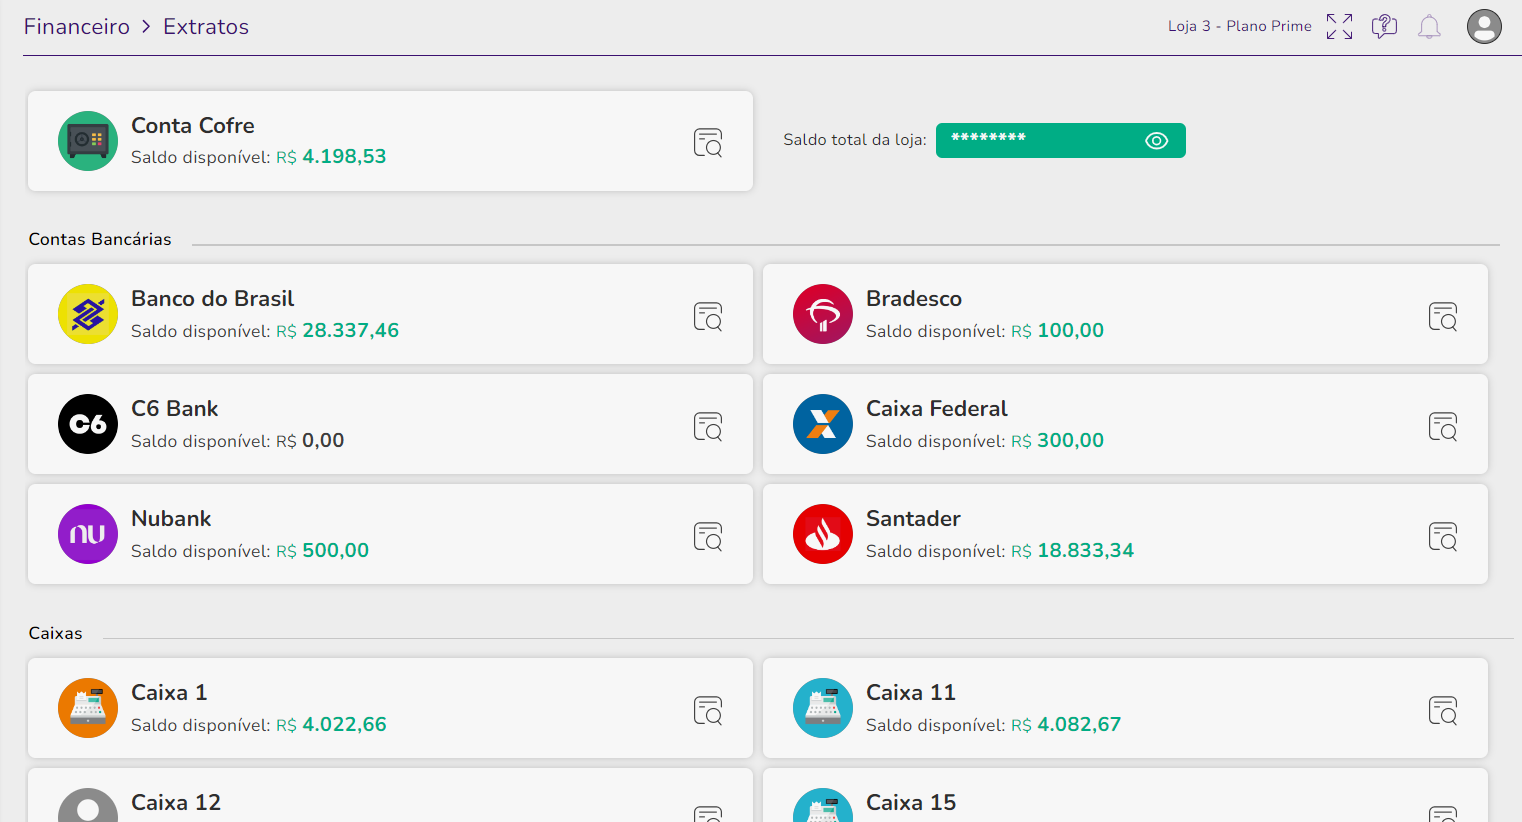Image resolution: width=1522 pixels, height=822 pixels.
Task: Click balance 4.198,53
Action: point(344,156)
